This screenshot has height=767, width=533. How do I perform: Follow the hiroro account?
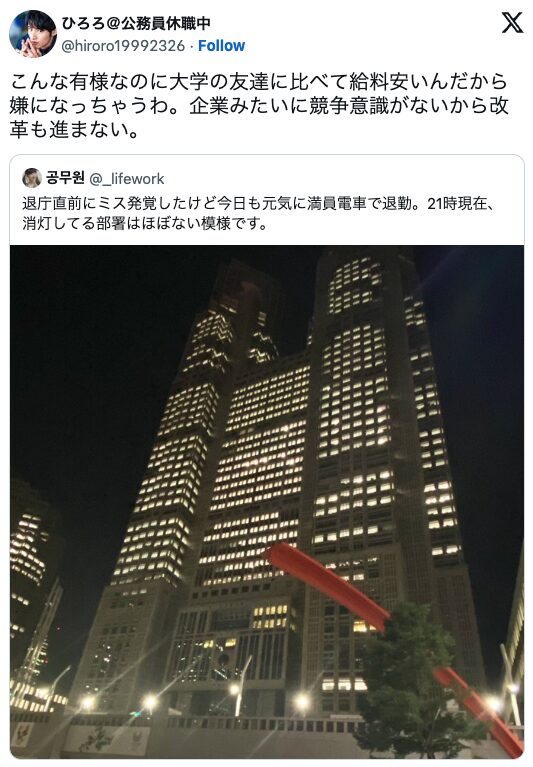222,45
